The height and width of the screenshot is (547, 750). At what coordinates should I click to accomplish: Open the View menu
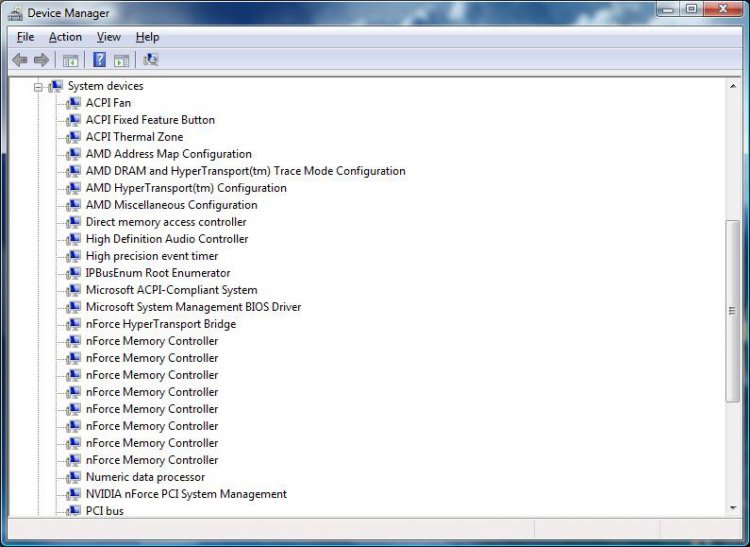point(108,37)
